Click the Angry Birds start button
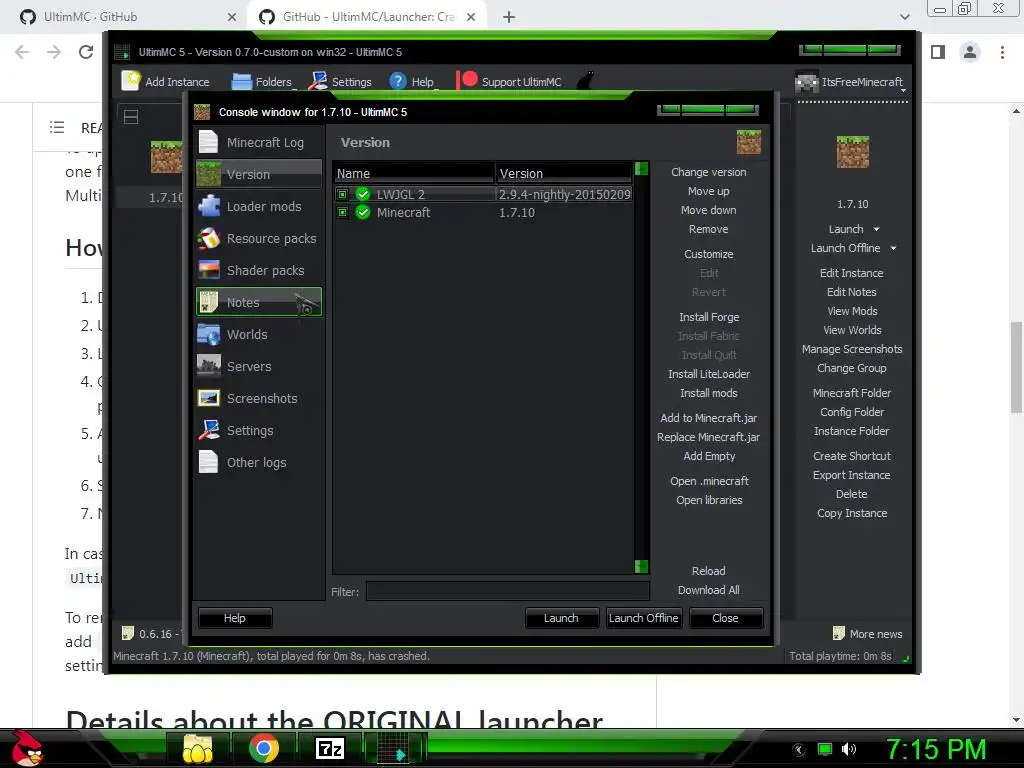1024x768 pixels. pos(27,747)
